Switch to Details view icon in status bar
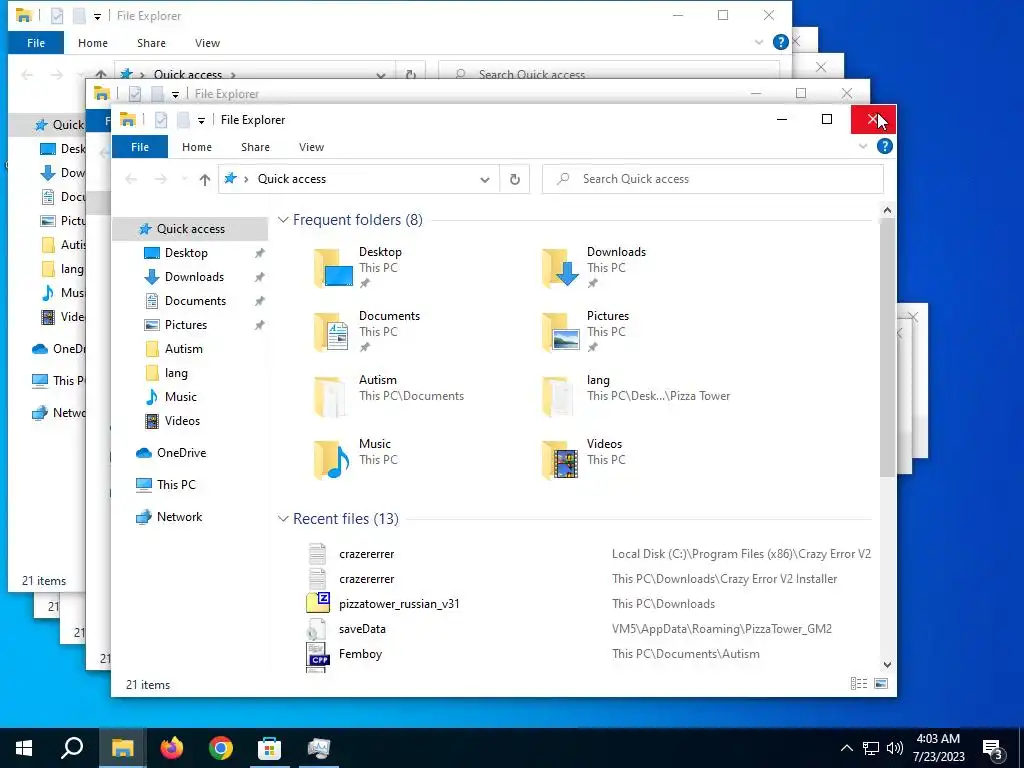This screenshot has width=1024, height=768. (859, 683)
